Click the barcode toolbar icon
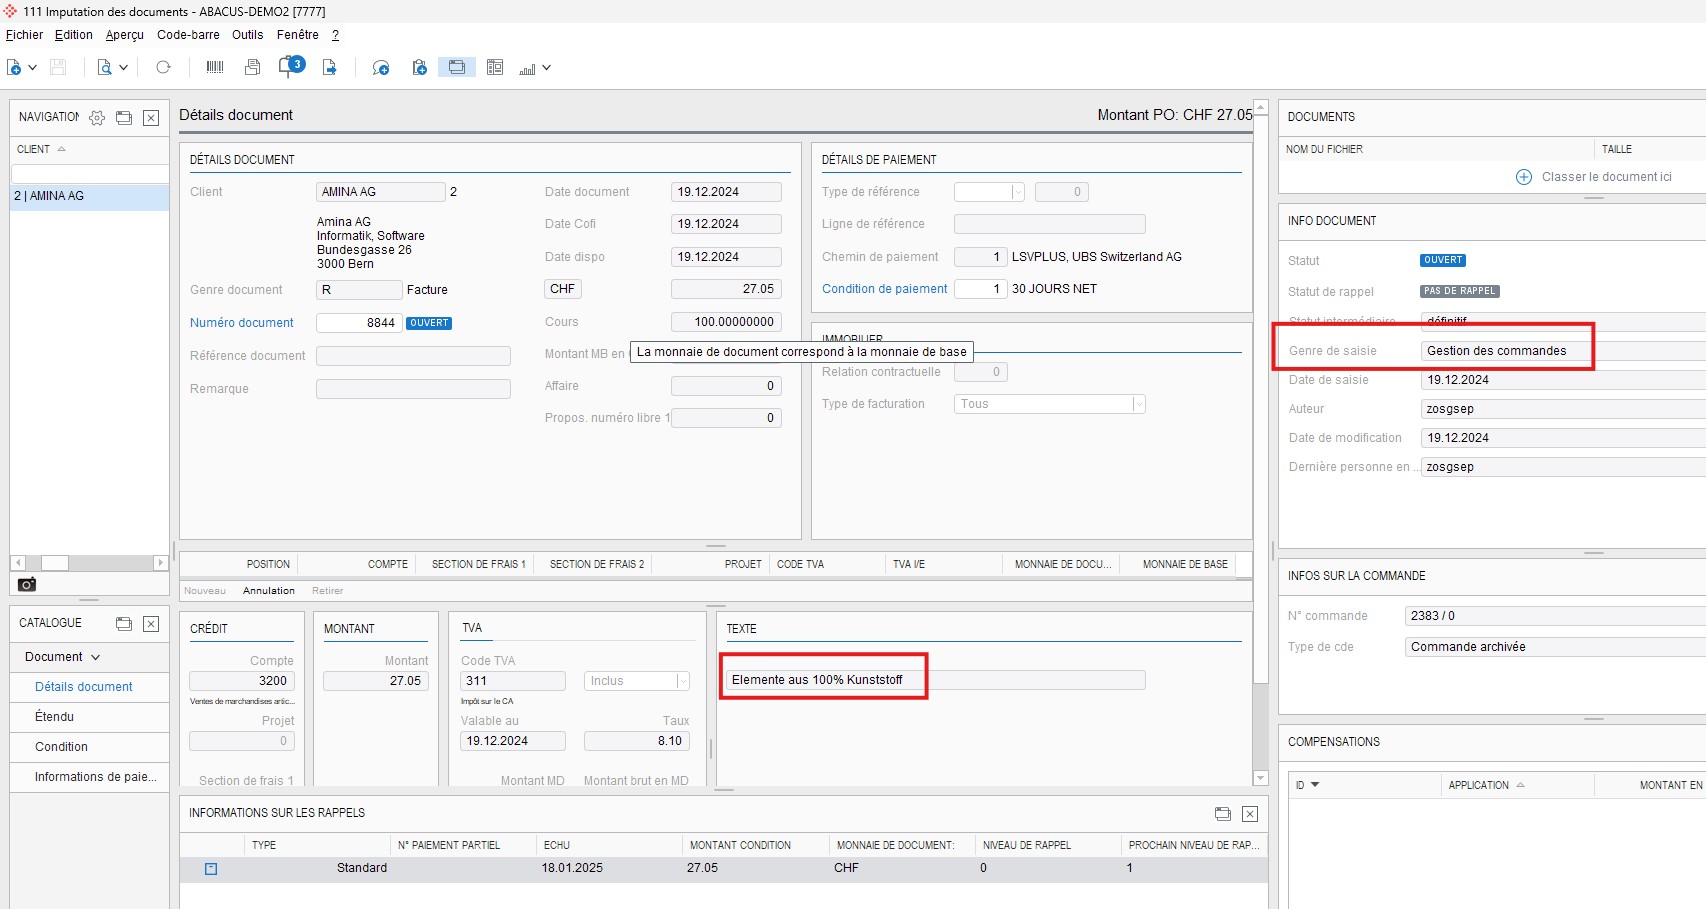The height and width of the screenshot is (909, 1706). pos(214,68)
